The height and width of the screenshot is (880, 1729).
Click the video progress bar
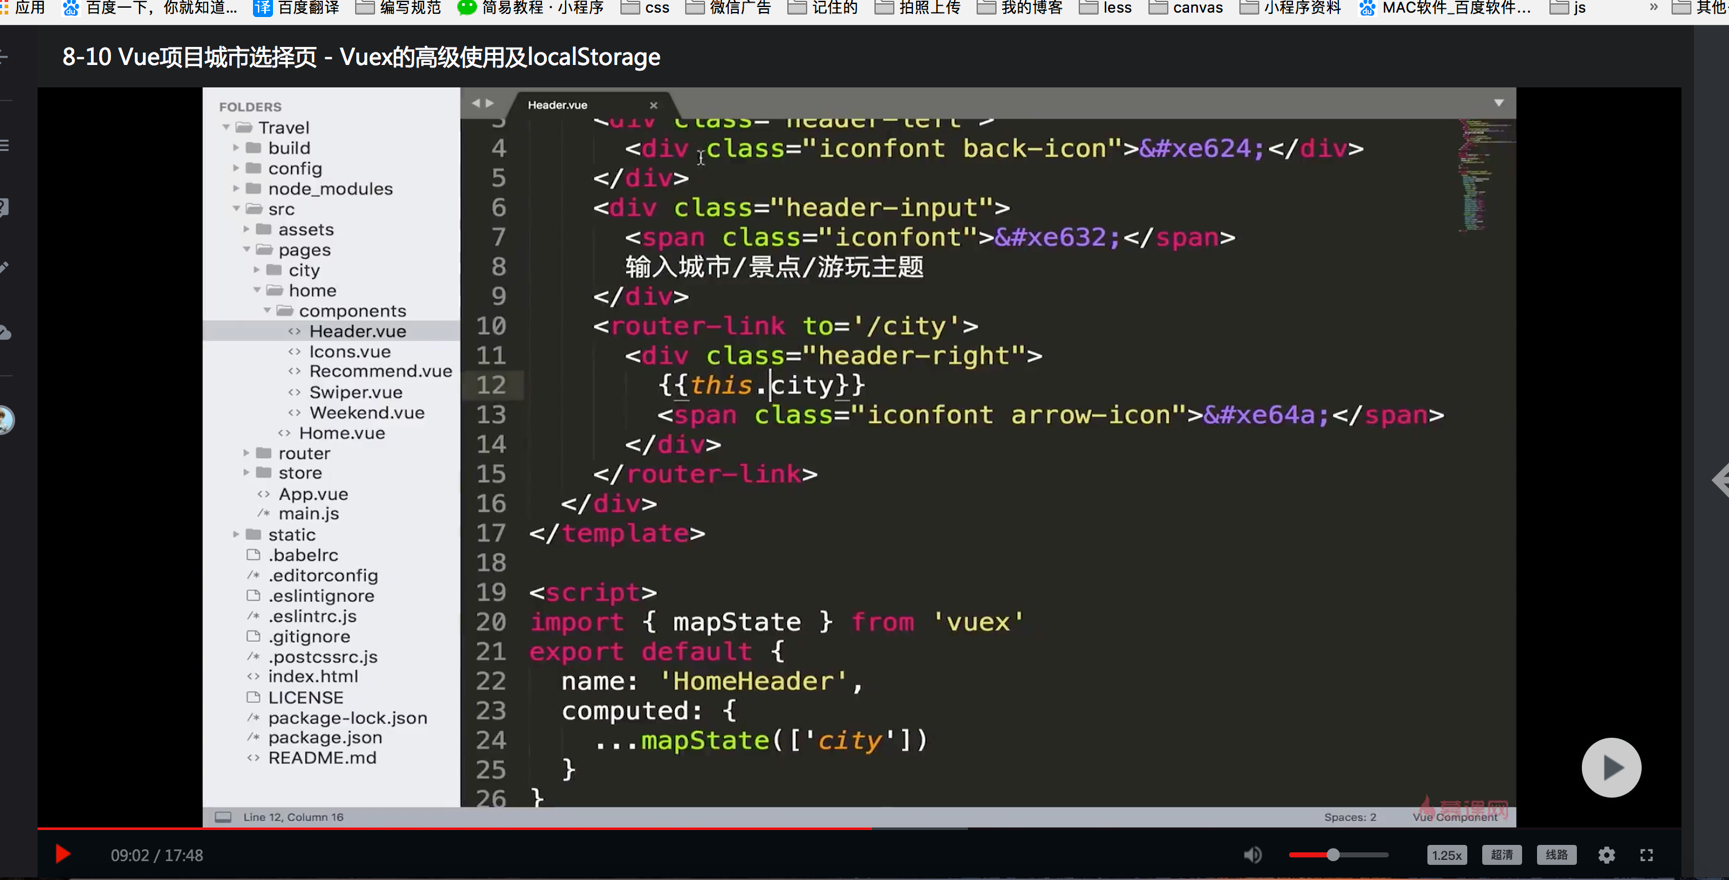pyautogui.click(x=859, y=828)
